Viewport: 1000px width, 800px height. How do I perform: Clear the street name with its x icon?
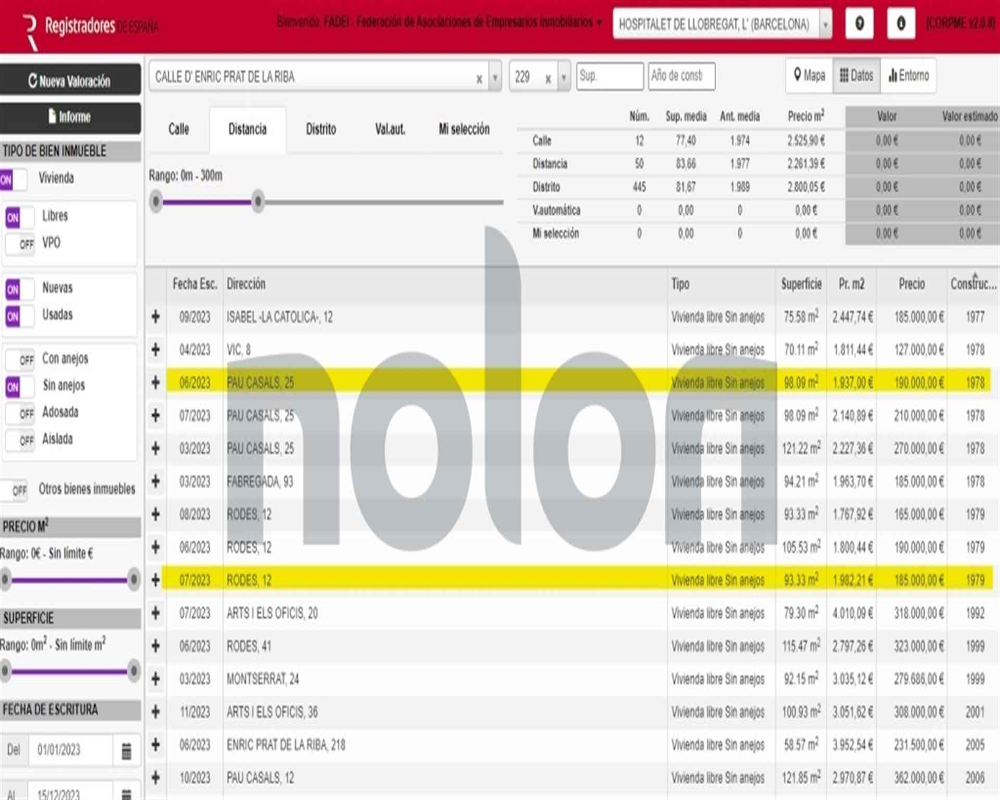point(479,78)
